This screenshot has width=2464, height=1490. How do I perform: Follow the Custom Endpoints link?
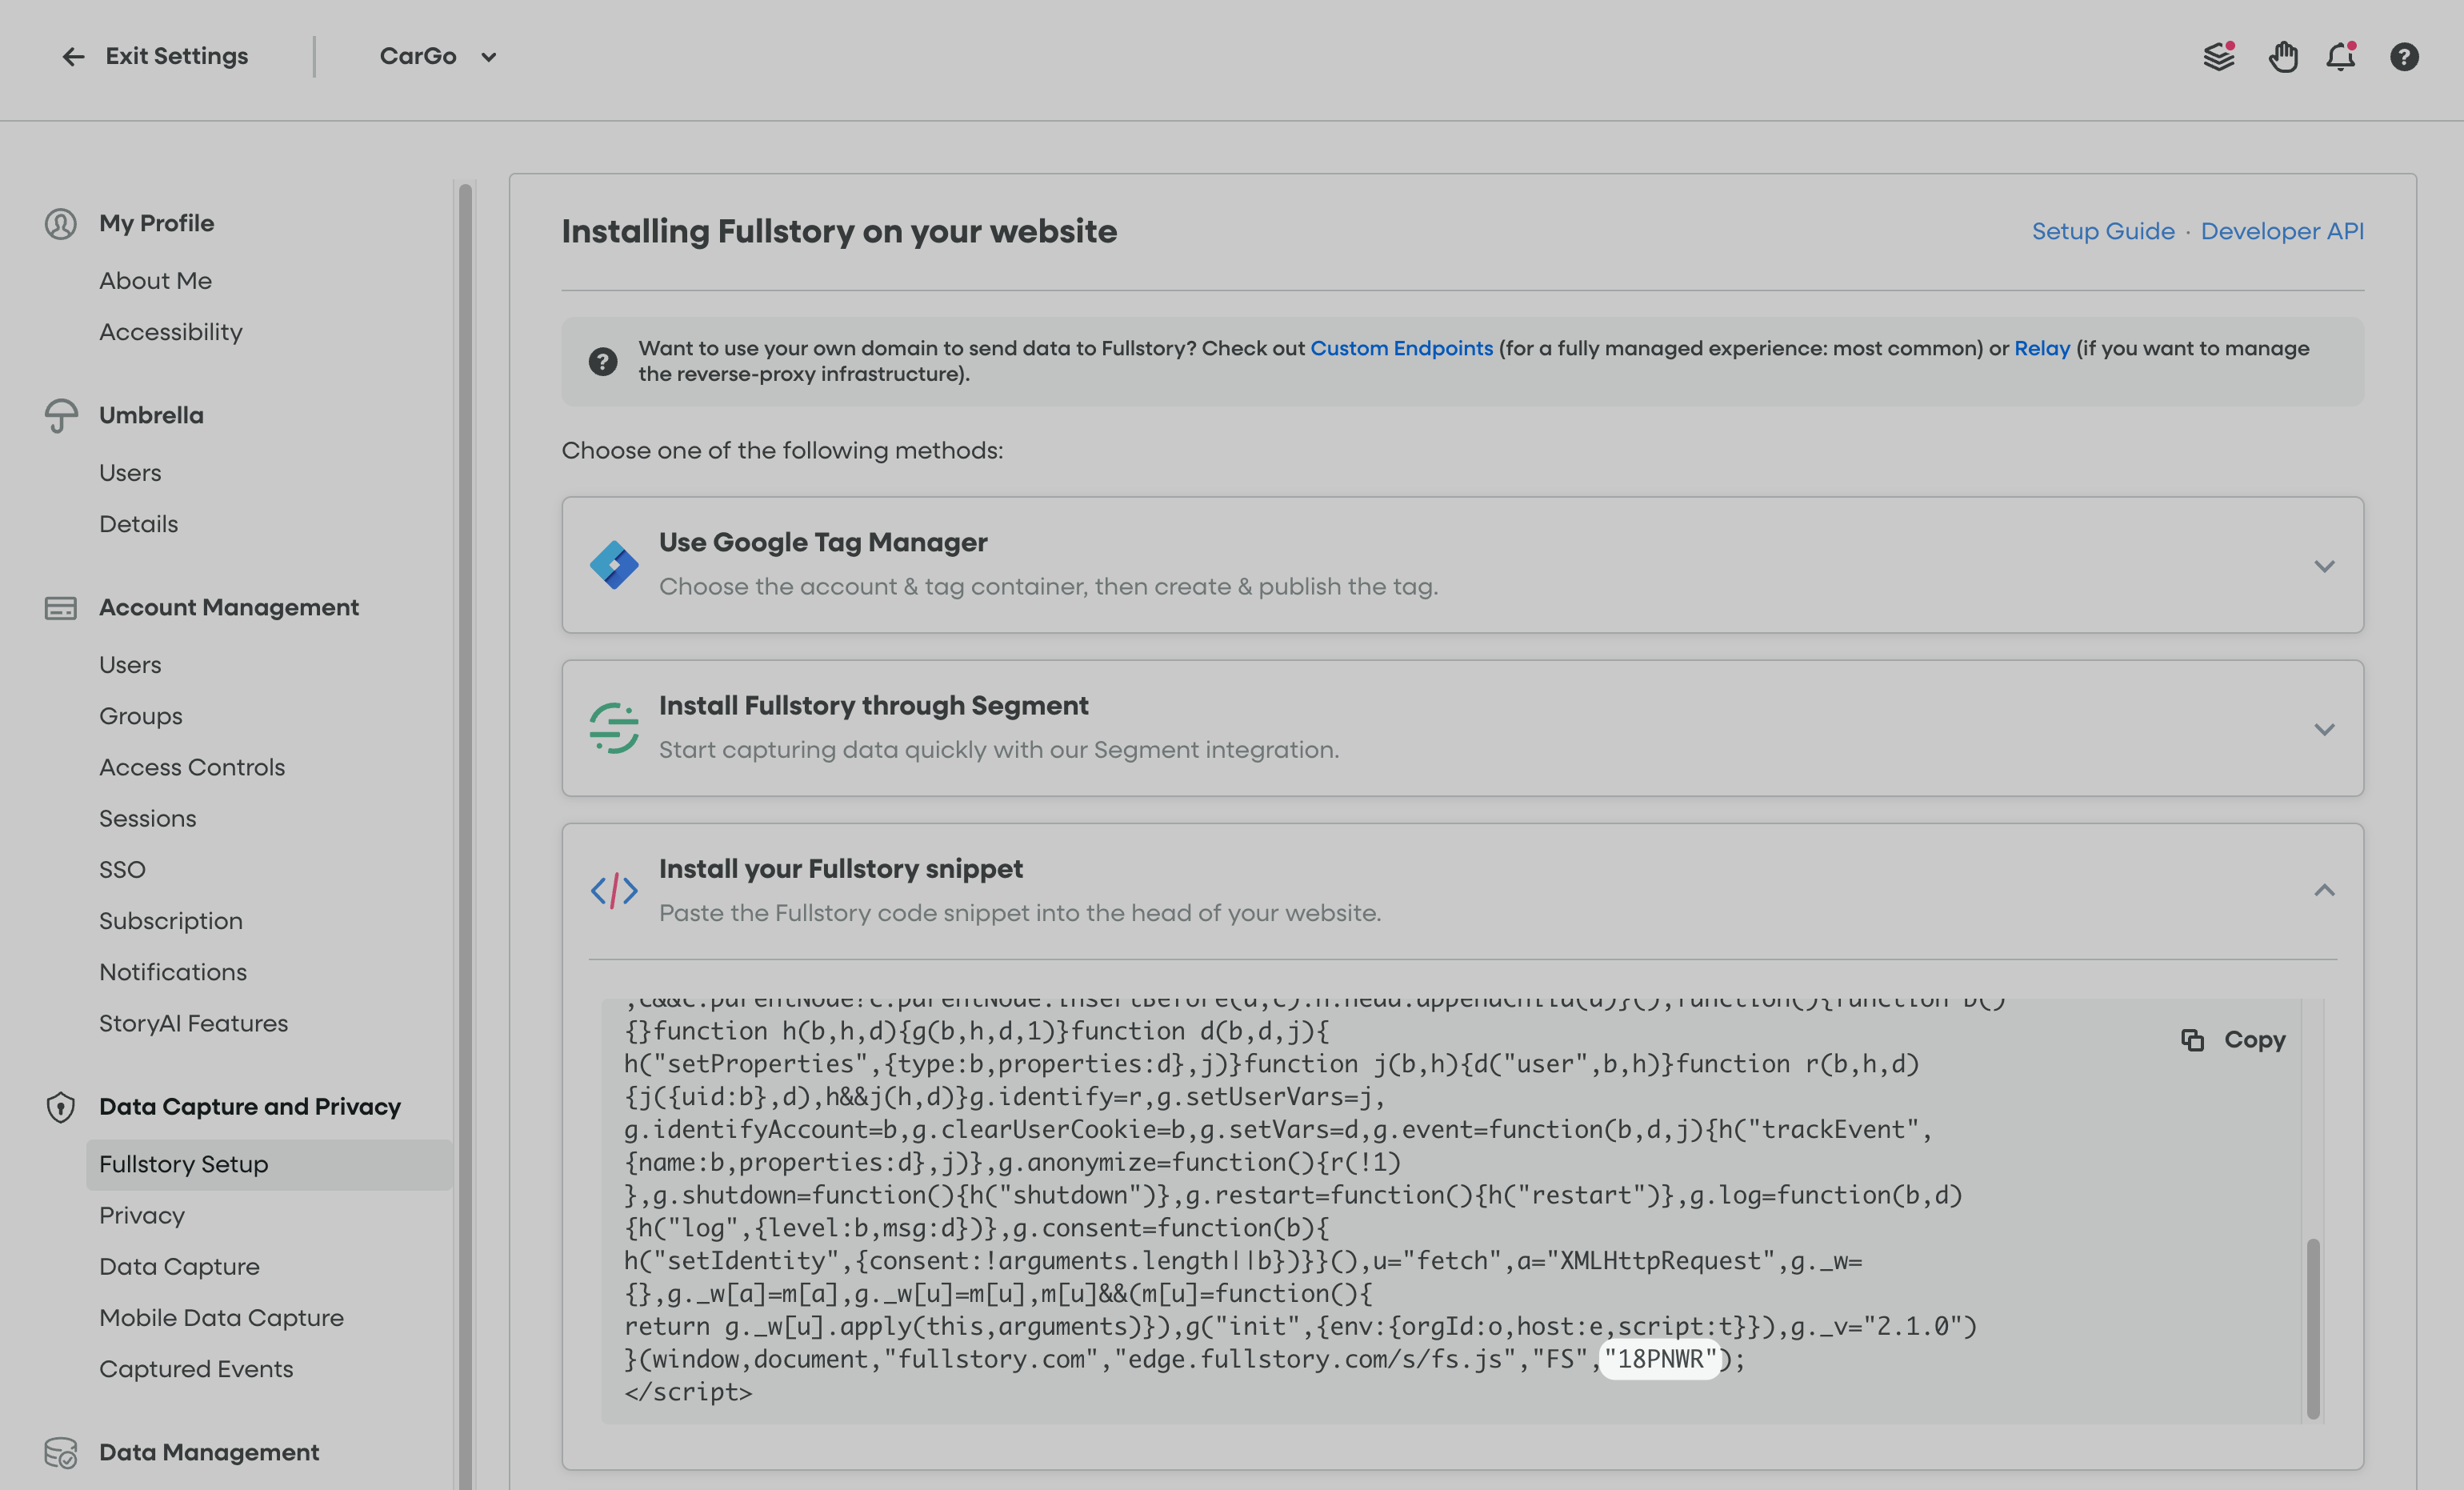click(1401, 348)
